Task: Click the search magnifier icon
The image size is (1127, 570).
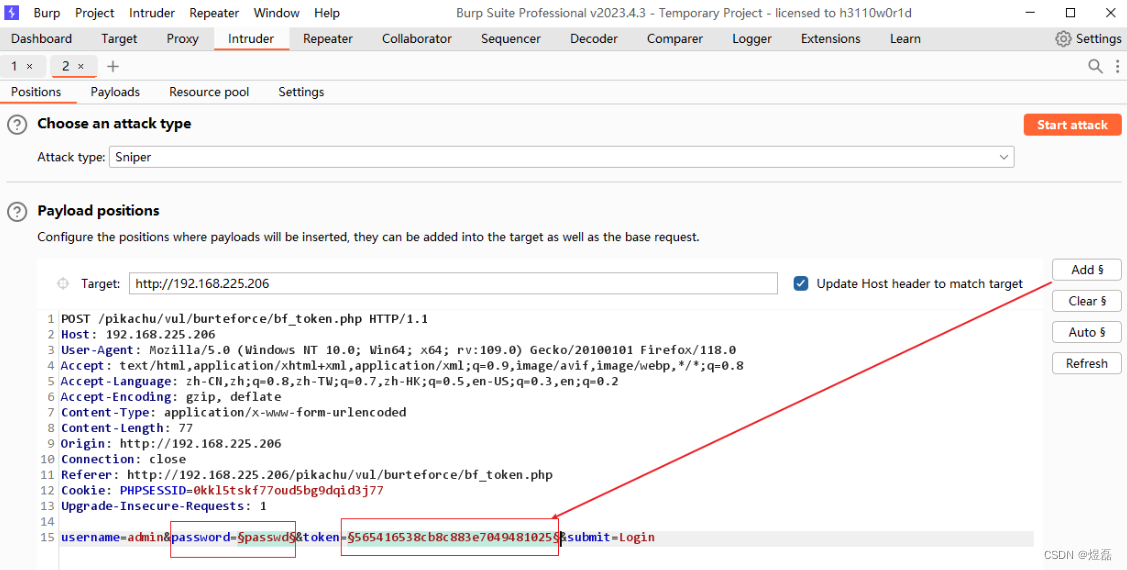Action: (1095, 66)
